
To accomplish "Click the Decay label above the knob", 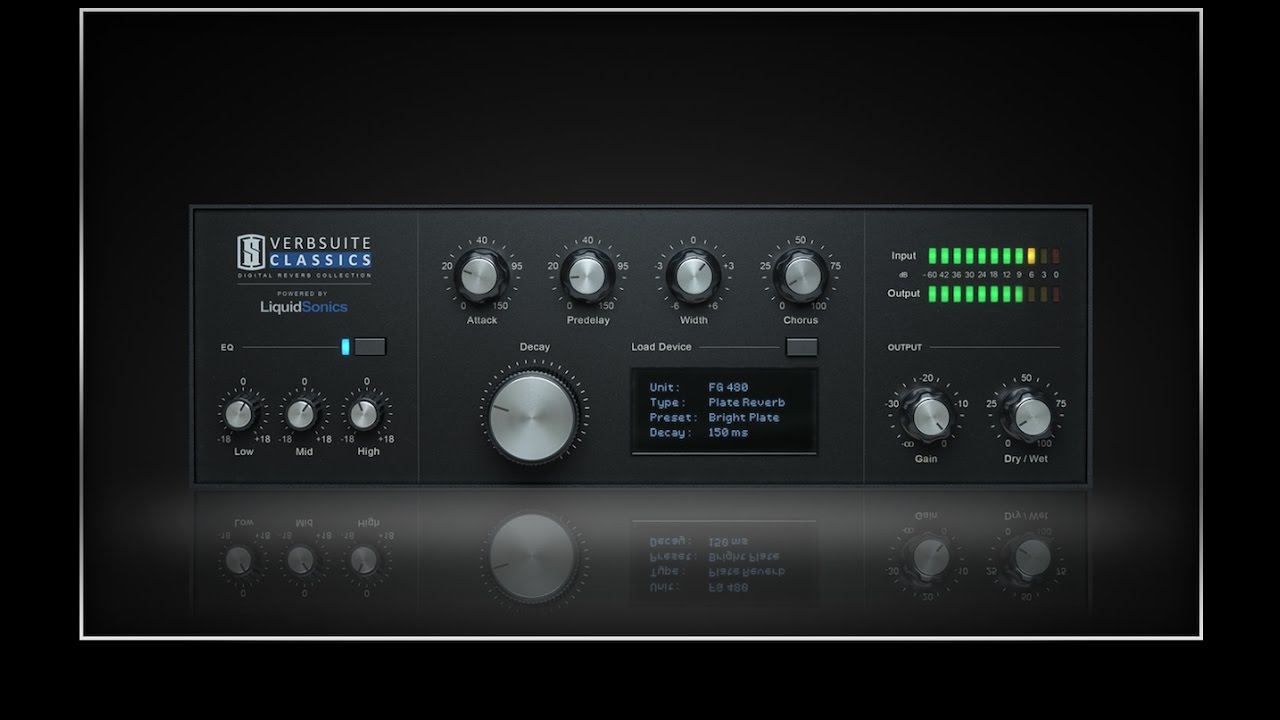I will coord(534,347).
